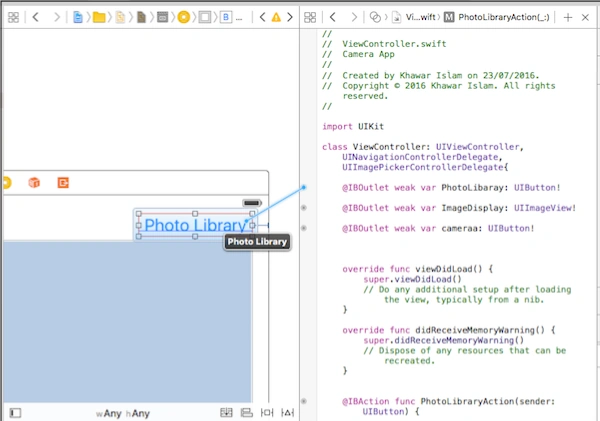Toggle the document outline panel
This screenshot has height=421, width=600.
click(x=15, y=413)
